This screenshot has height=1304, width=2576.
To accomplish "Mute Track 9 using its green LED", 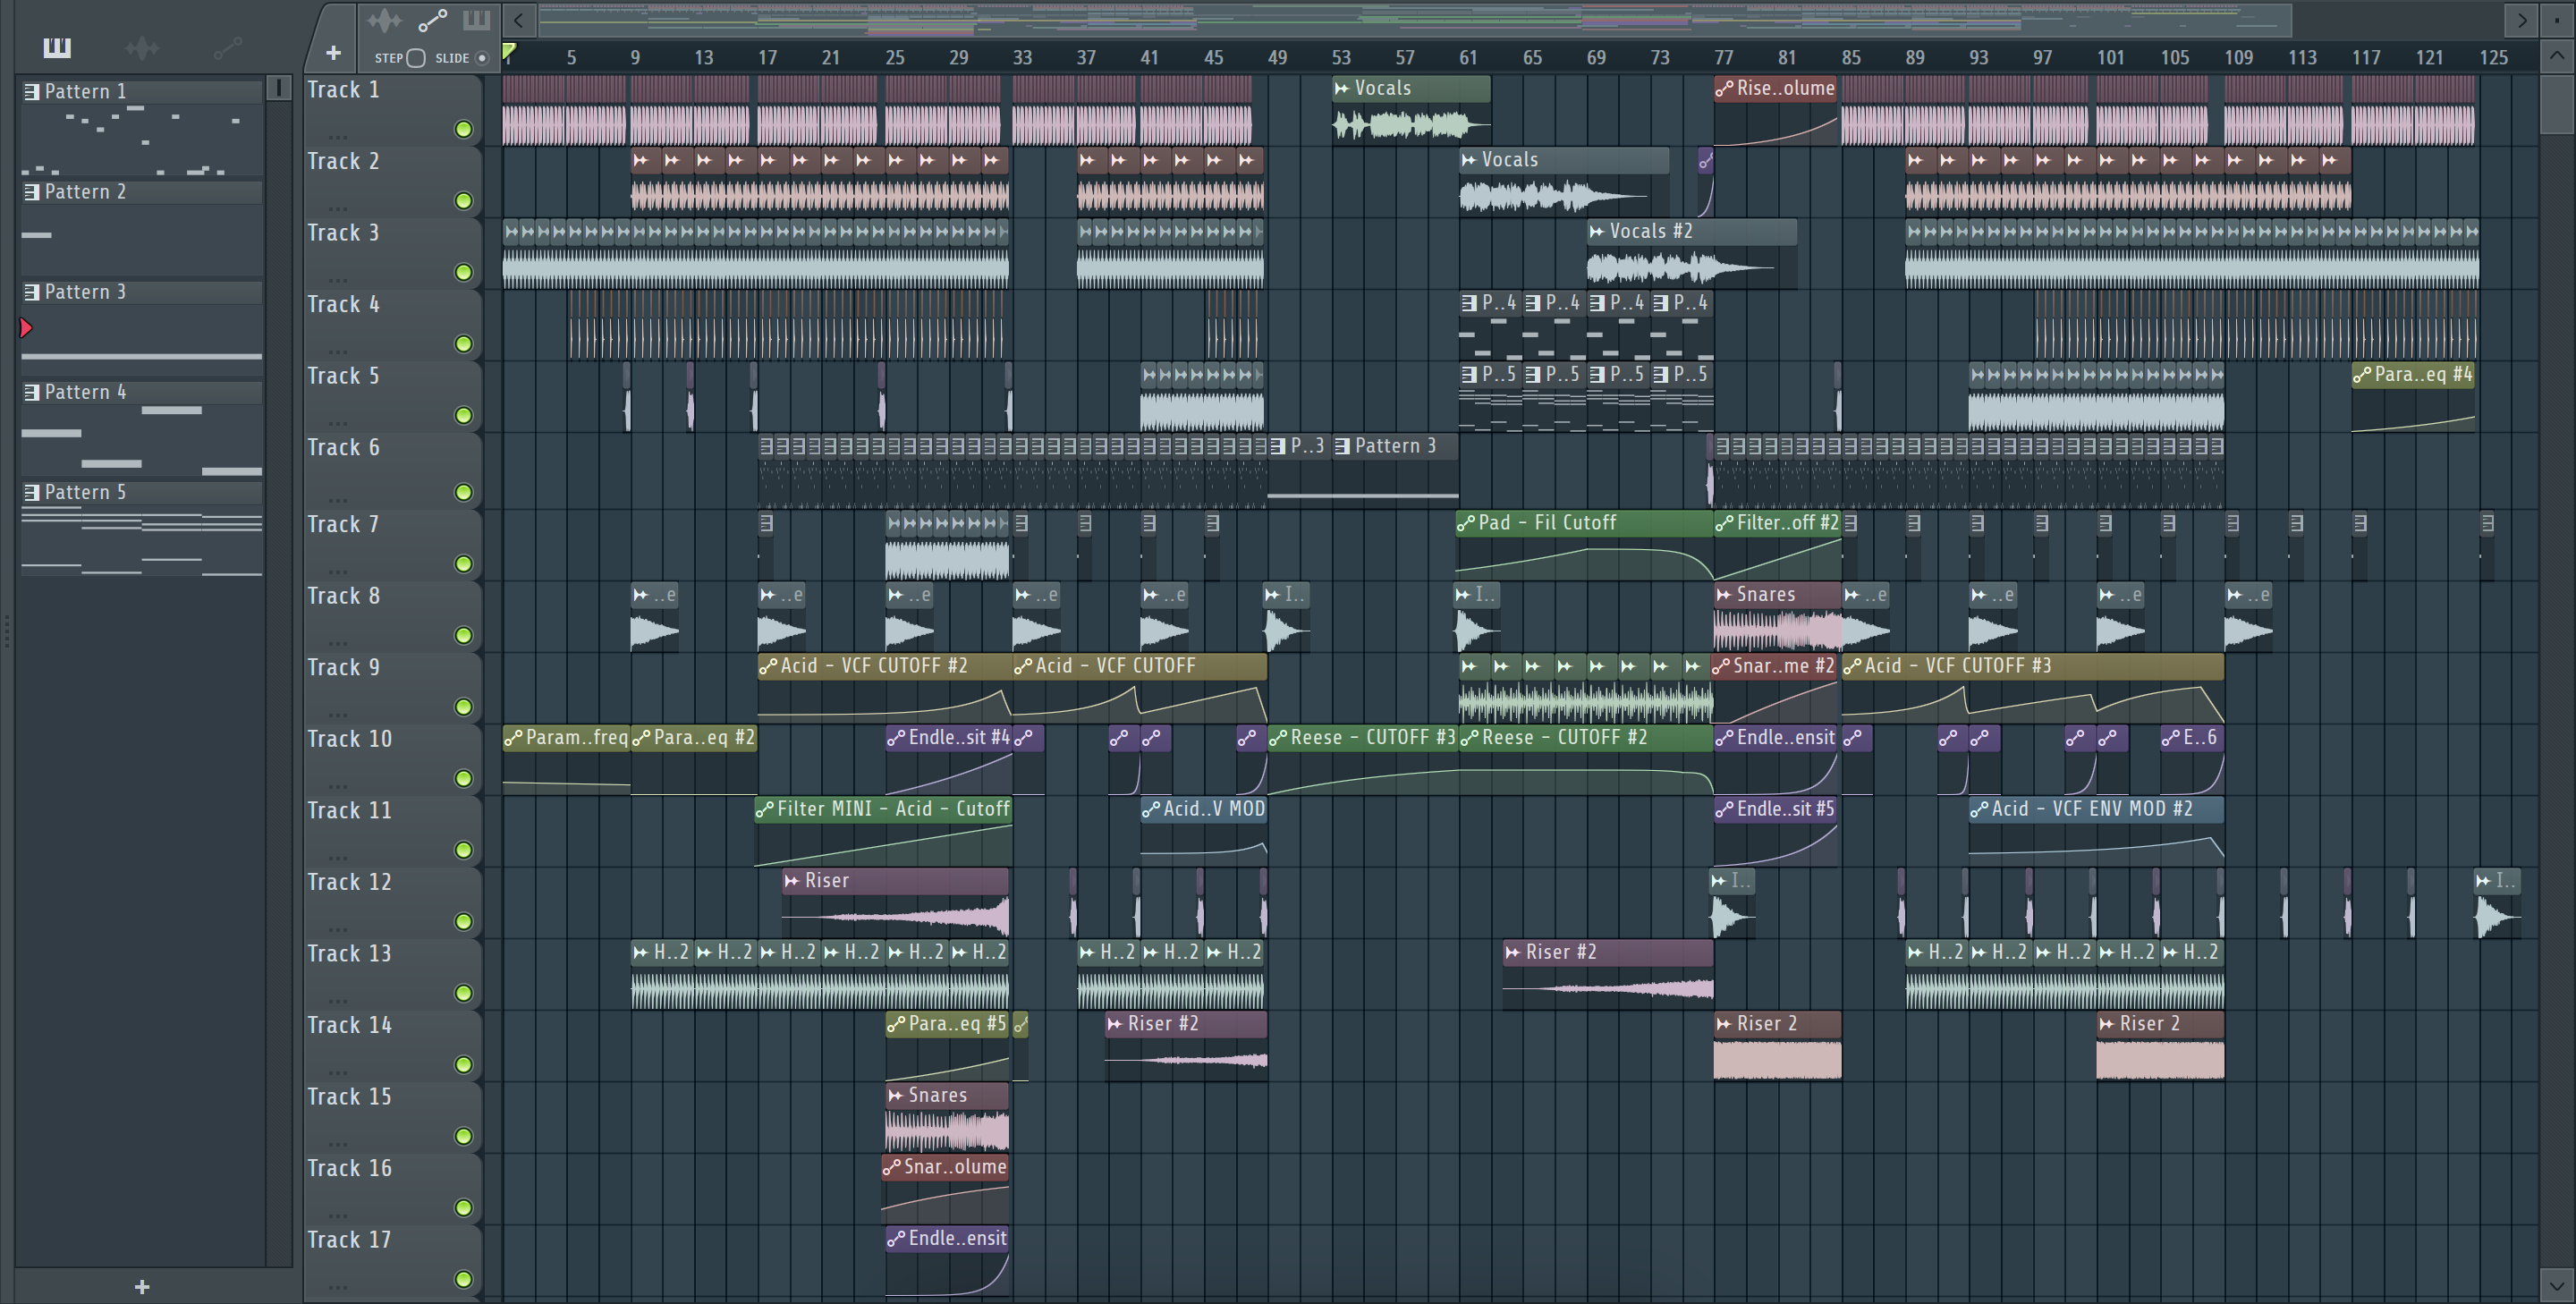I will [x=463, y=707].
